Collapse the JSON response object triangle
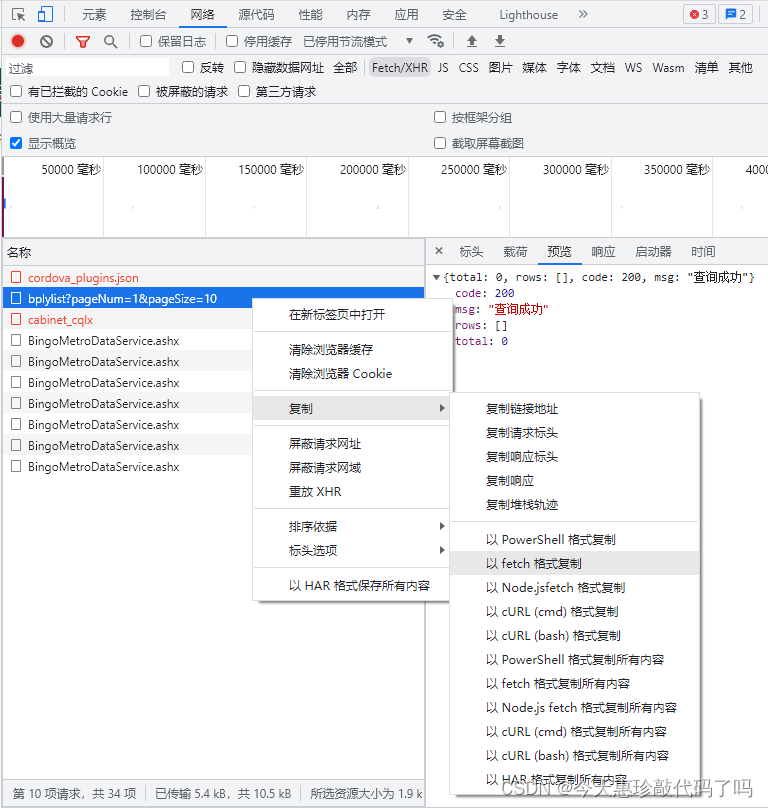This screenshot has width=768, height=808. 437,278
